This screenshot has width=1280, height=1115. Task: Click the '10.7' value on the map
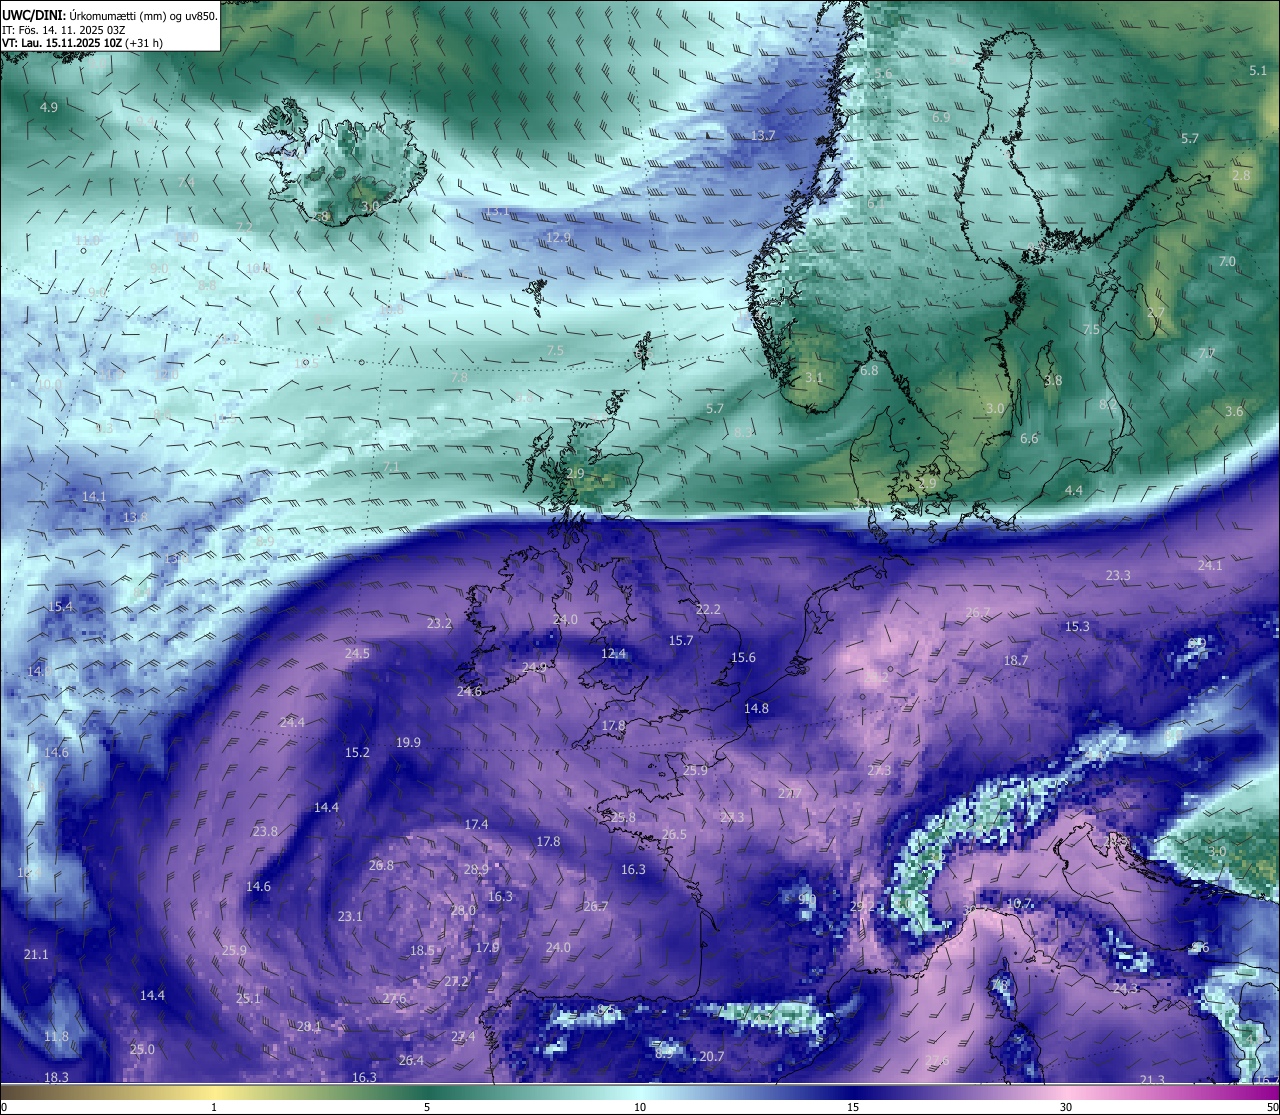coord(1019,903)
